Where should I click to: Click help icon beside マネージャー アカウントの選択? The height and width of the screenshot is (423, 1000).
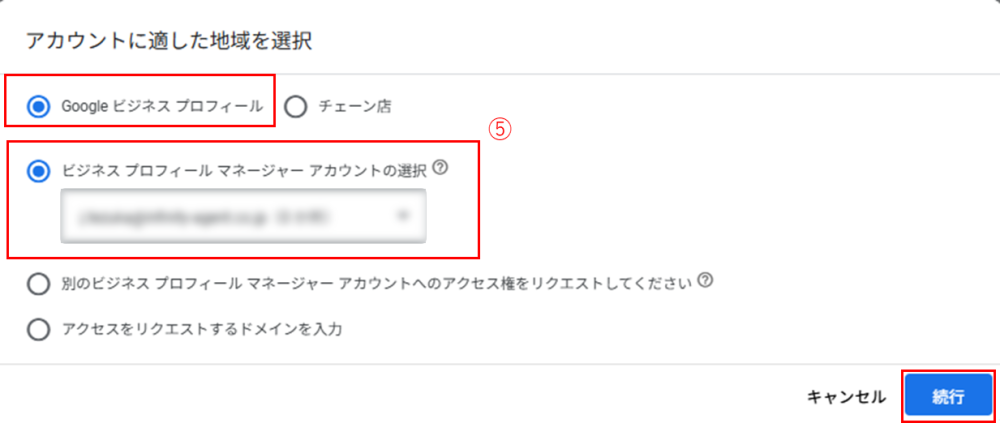440,167
